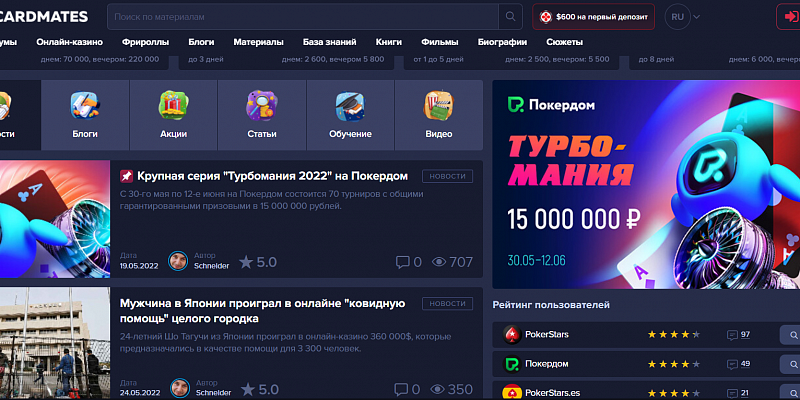This screenshot has height=400, width=800.
Task: Click views eye icon showing 350
Action: click(437, 390)
